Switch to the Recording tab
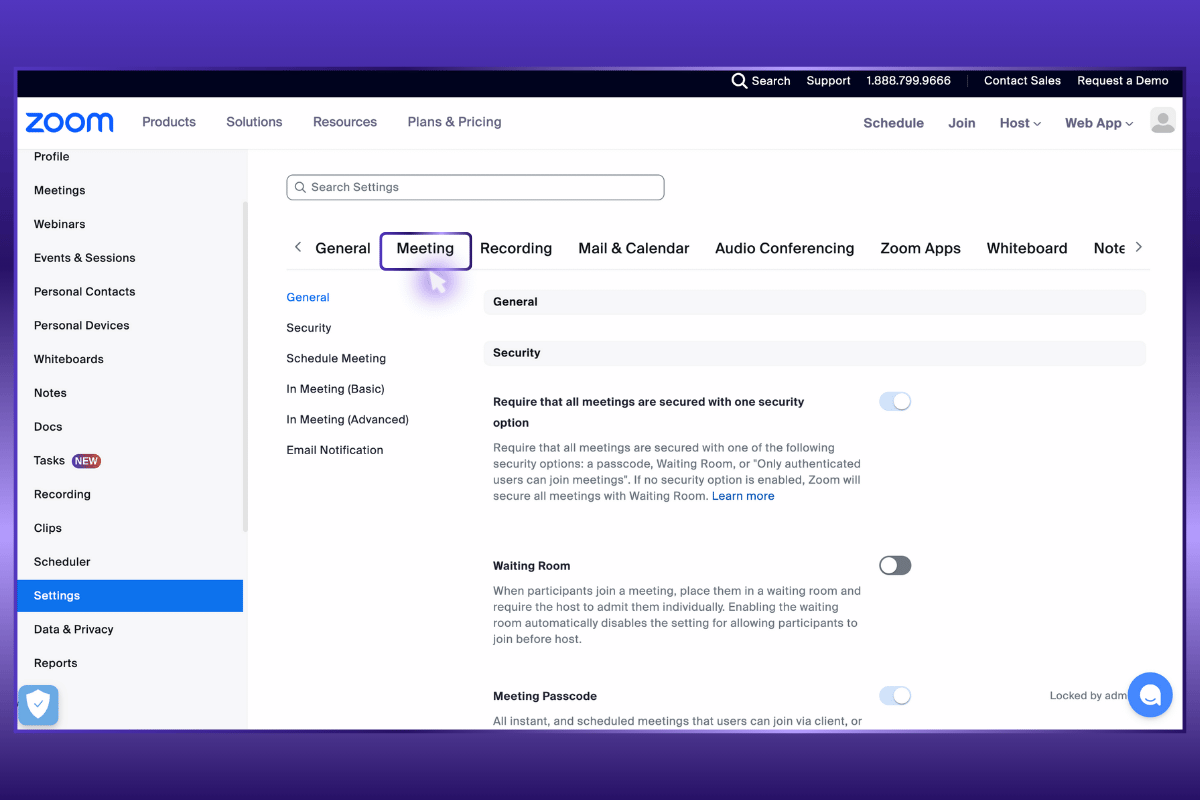This screenshot has width=1200, height=800. pyautogui.click(x=516, y=248)
